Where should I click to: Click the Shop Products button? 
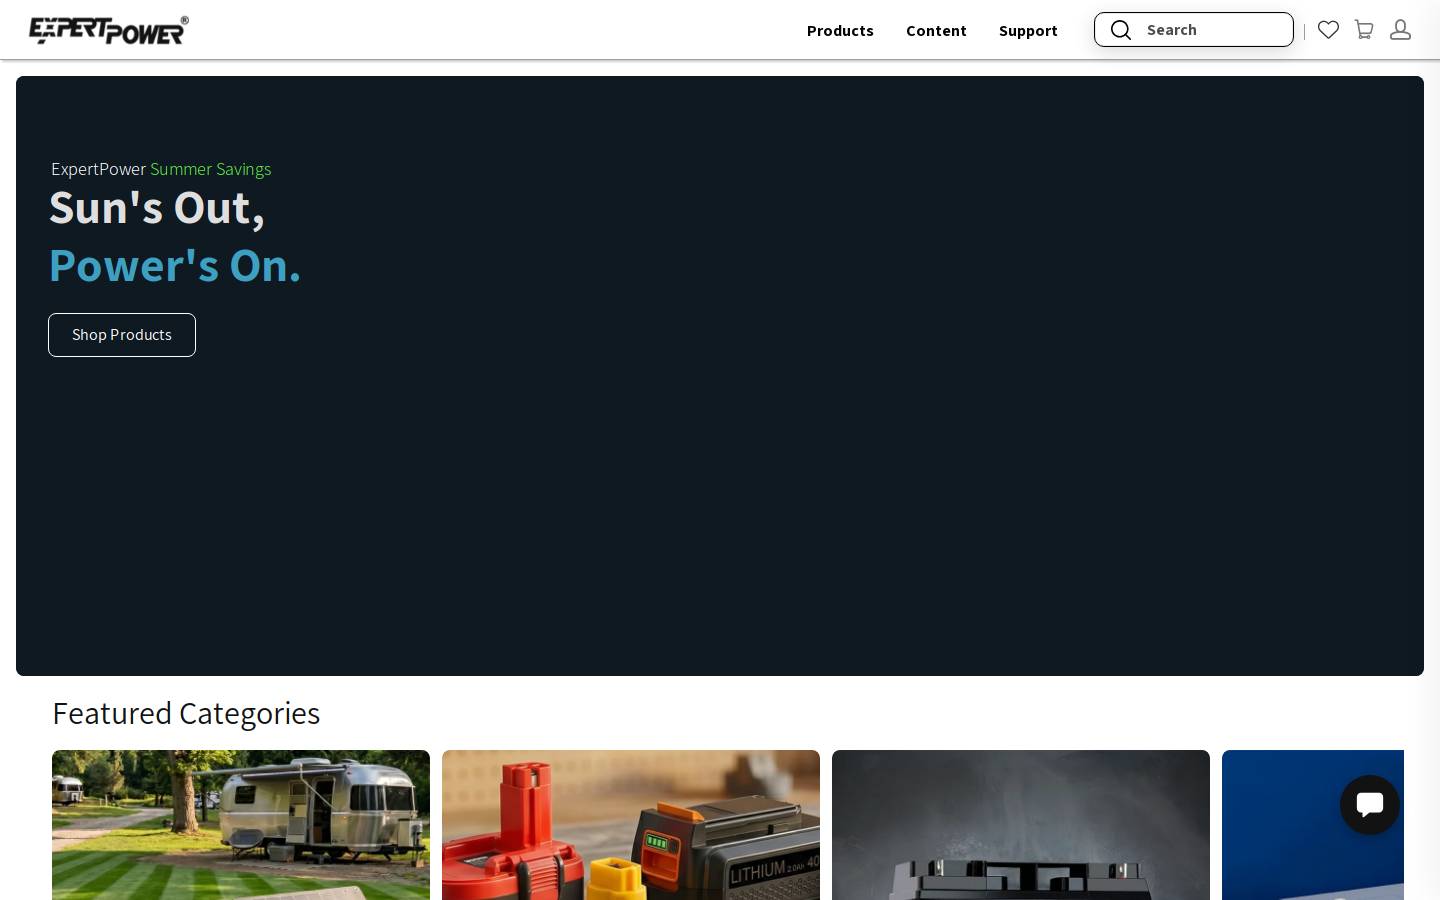122,335
